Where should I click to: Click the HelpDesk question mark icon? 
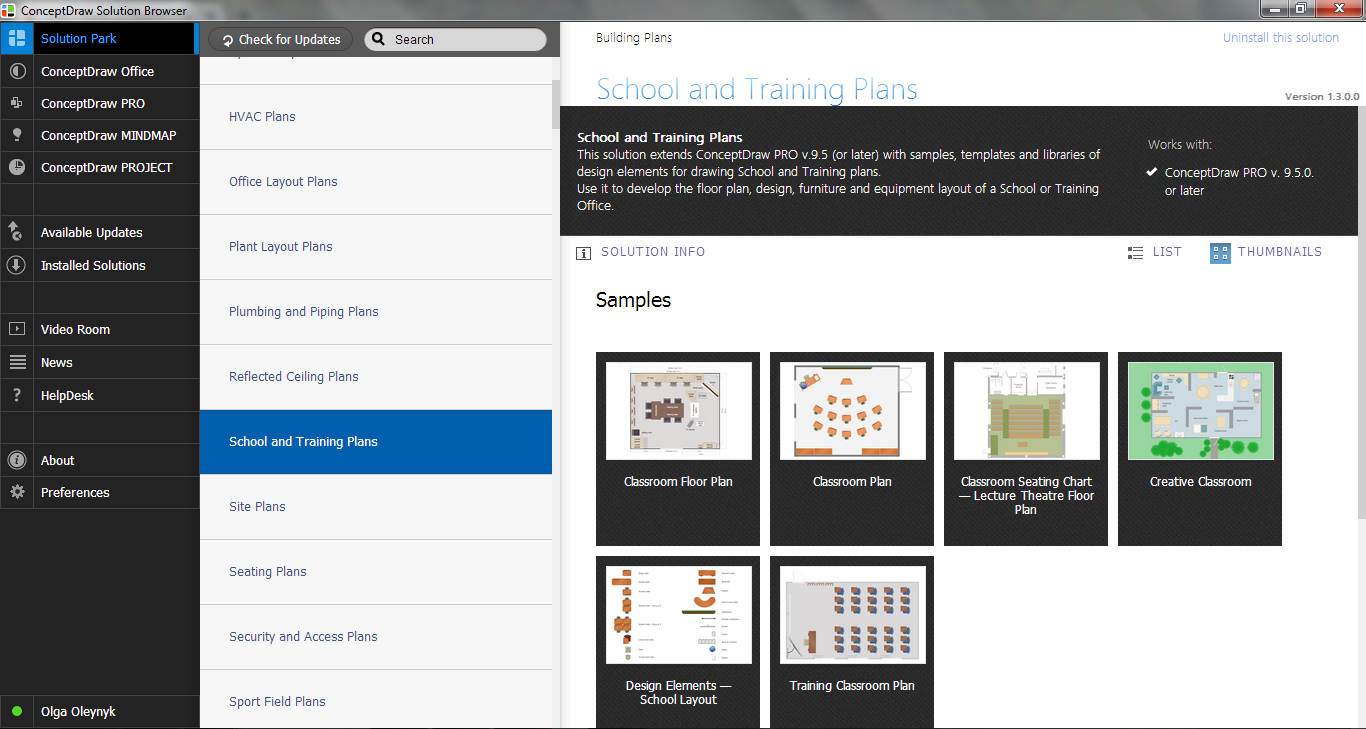click(17, 396)
